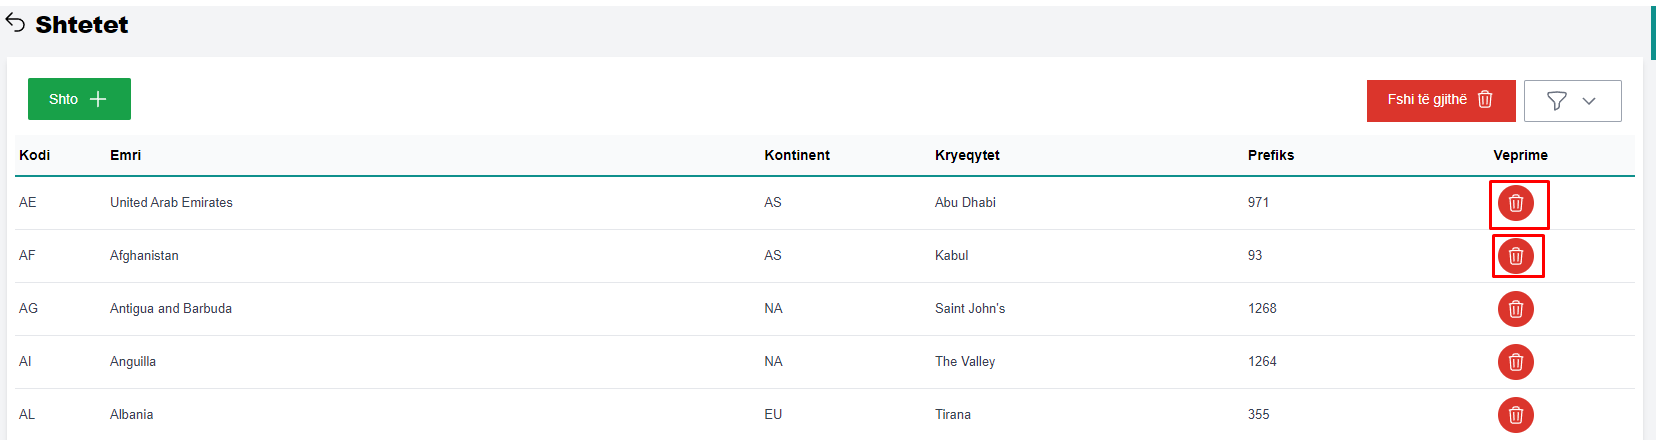
Task: Click the filter funnel icon
Action: pyautogui.click(x=1556, y=101)
